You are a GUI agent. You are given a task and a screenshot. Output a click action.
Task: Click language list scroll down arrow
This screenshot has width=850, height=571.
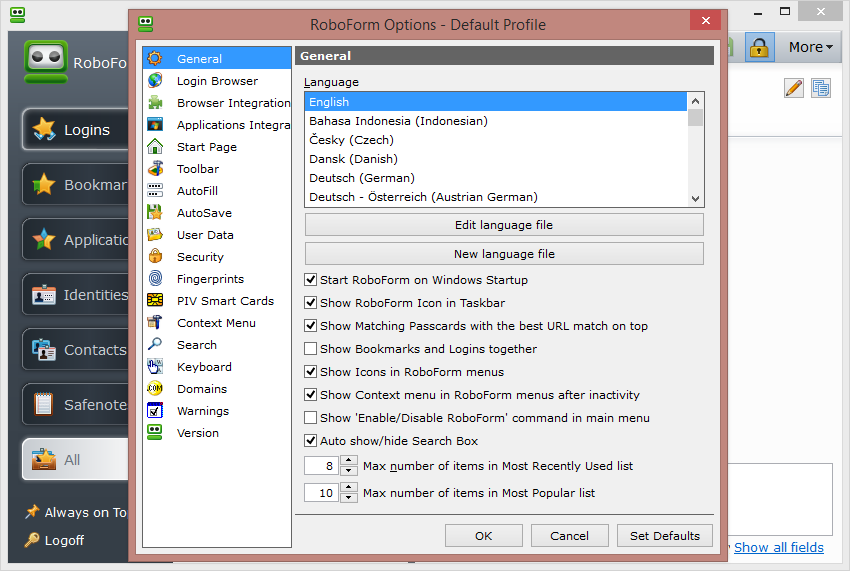coord(696,199)
